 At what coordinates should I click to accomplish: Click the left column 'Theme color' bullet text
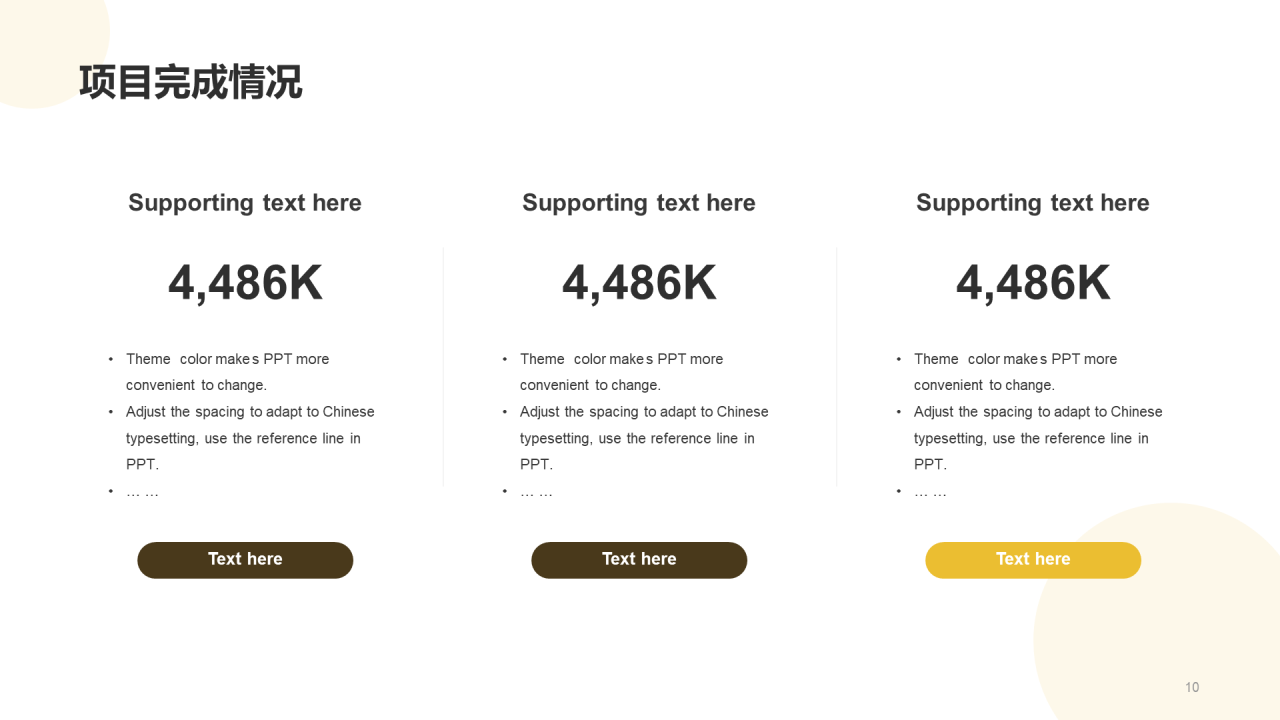(x=228, y=372)
